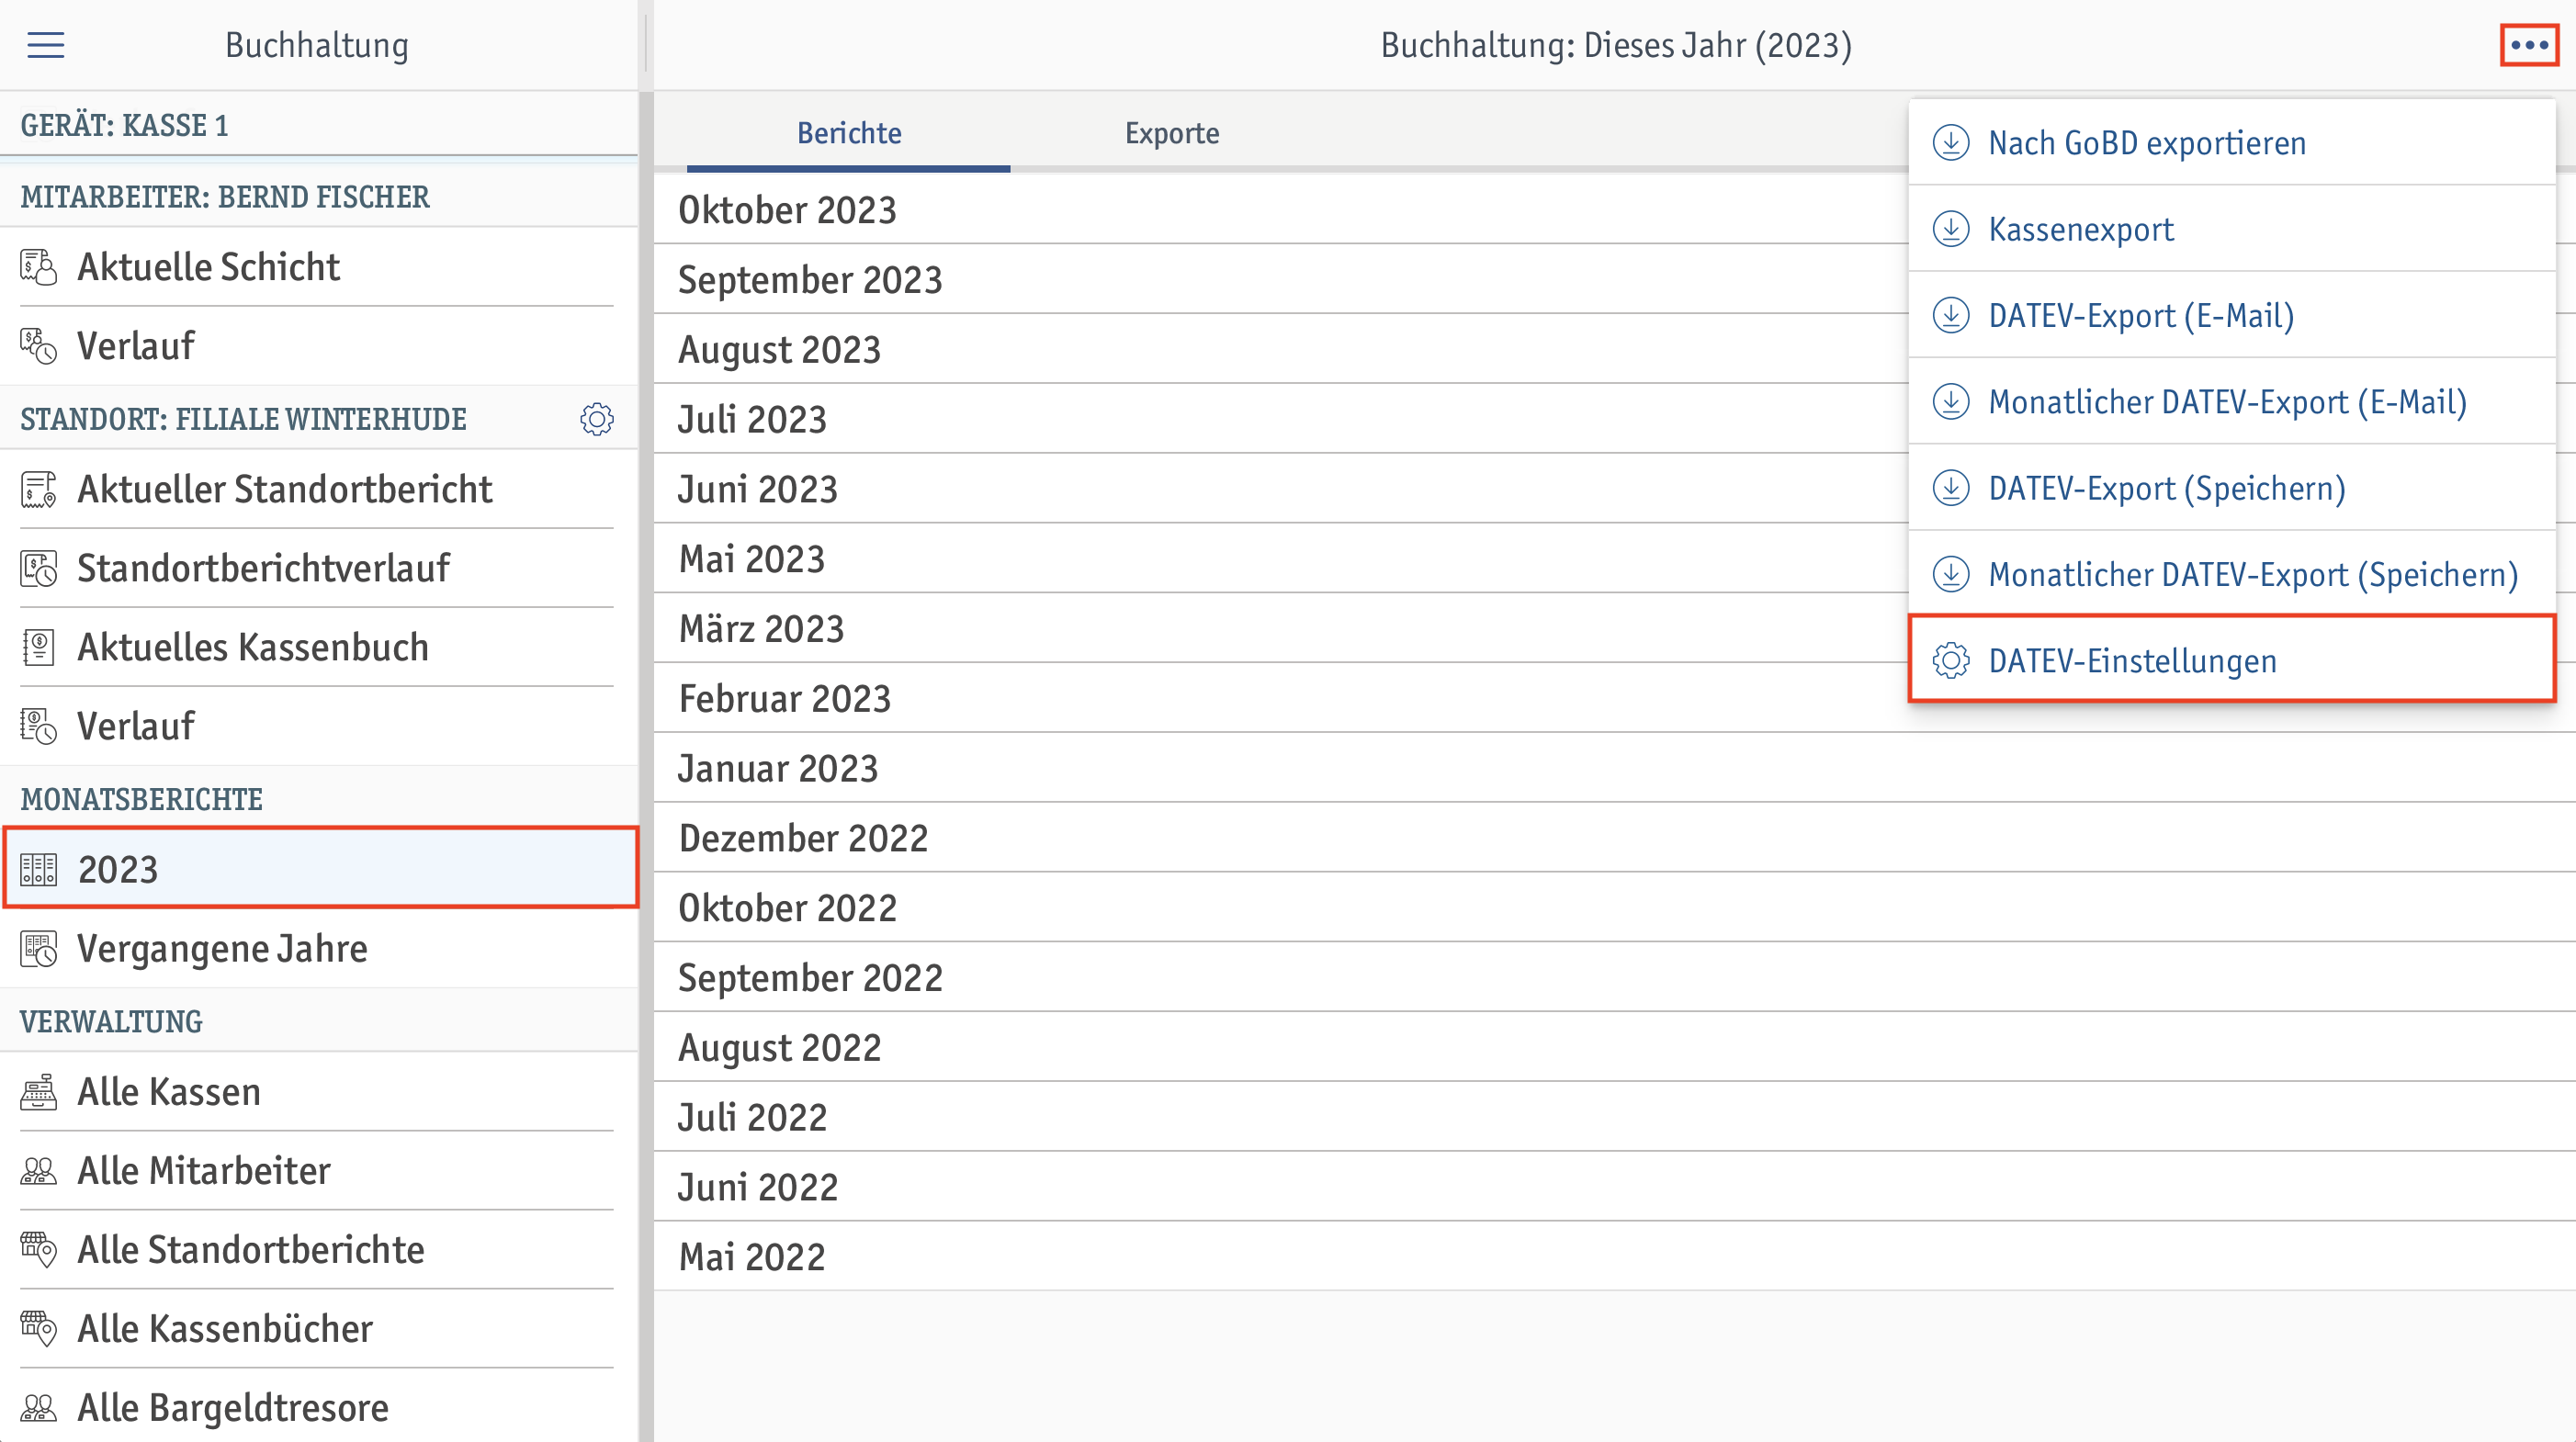Screen dimensions: 2576x1442
Task: Click the Alle Standortberichte icon
Action: (x=39, y=1250)
